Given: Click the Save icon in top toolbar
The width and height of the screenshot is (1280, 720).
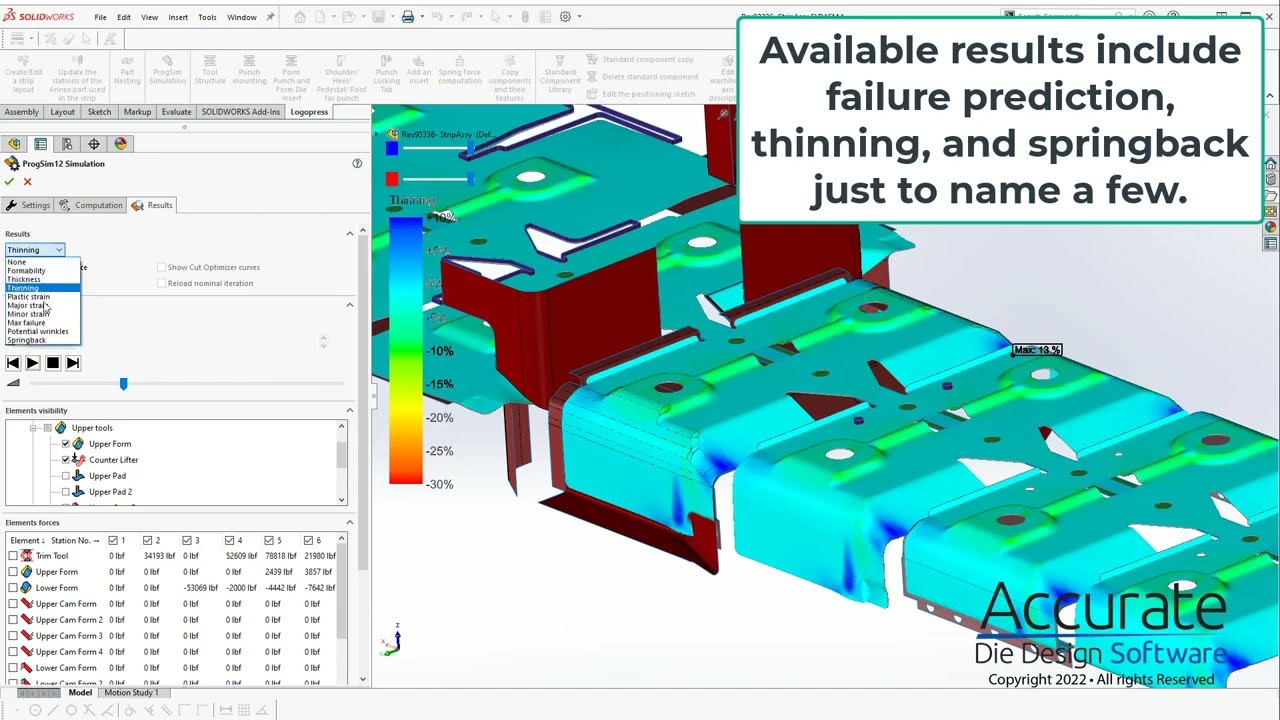Looking at the screenshot, I should click(x=378, y=17).
